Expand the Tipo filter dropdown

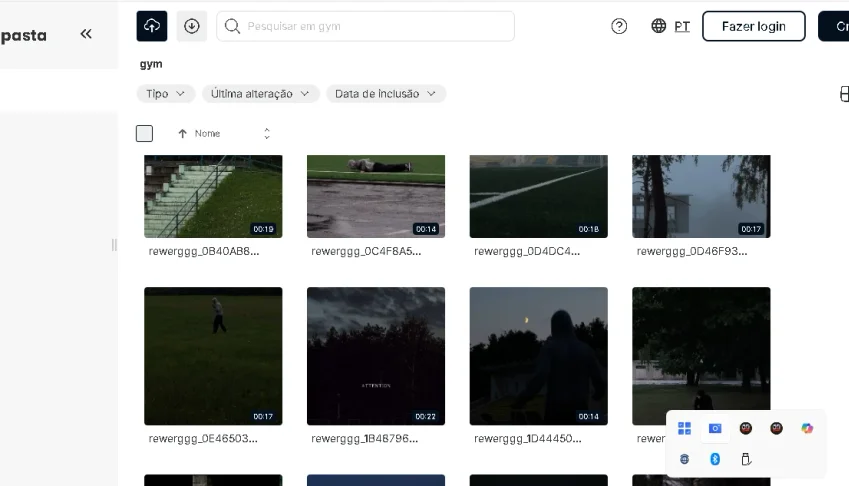tap(165, 94)
